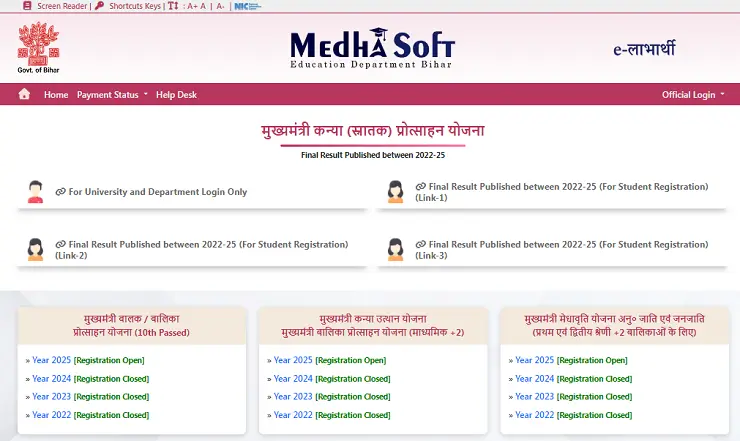Expand the Payment Status dropdown
Image resolution: width=740 pixels, height=441 pixels.
tap(112, 95)
